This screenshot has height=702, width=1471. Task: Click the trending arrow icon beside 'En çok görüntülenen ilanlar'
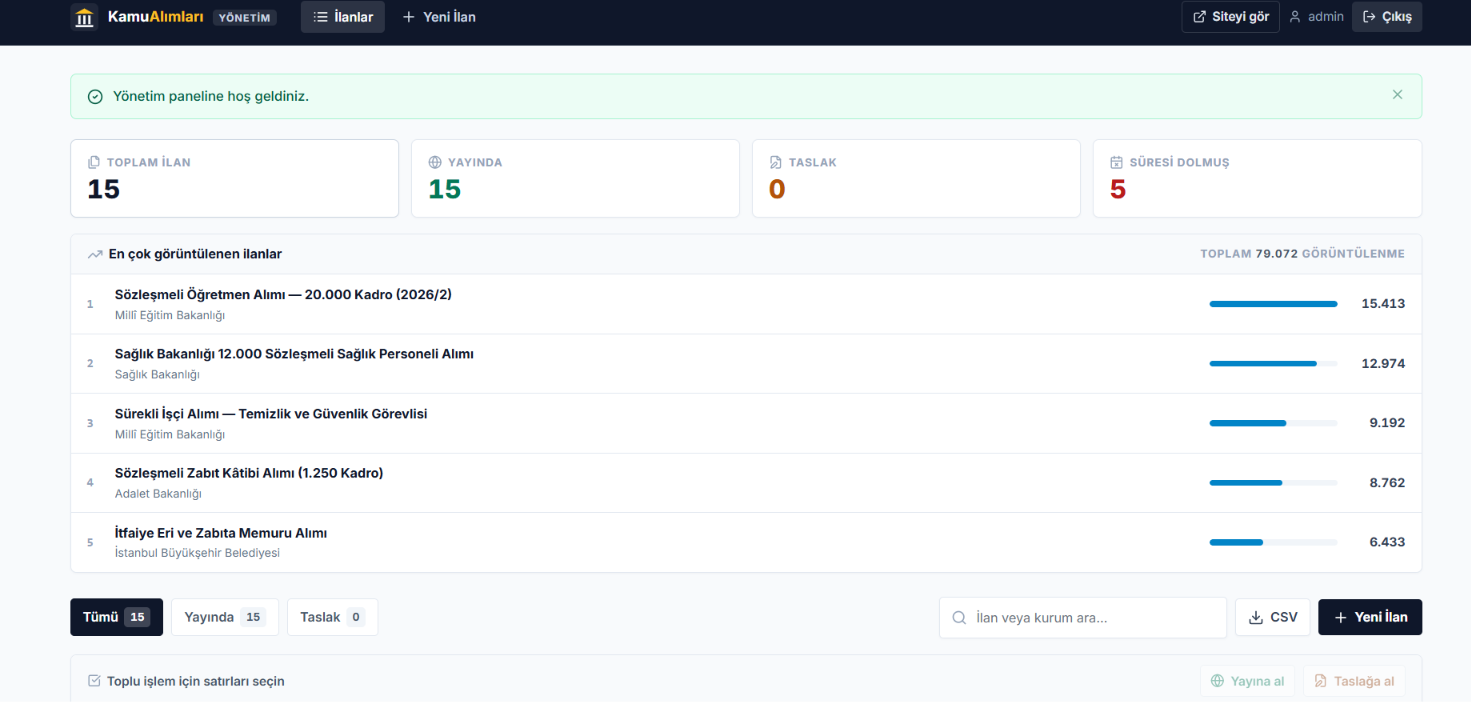(x=95, y=254)
